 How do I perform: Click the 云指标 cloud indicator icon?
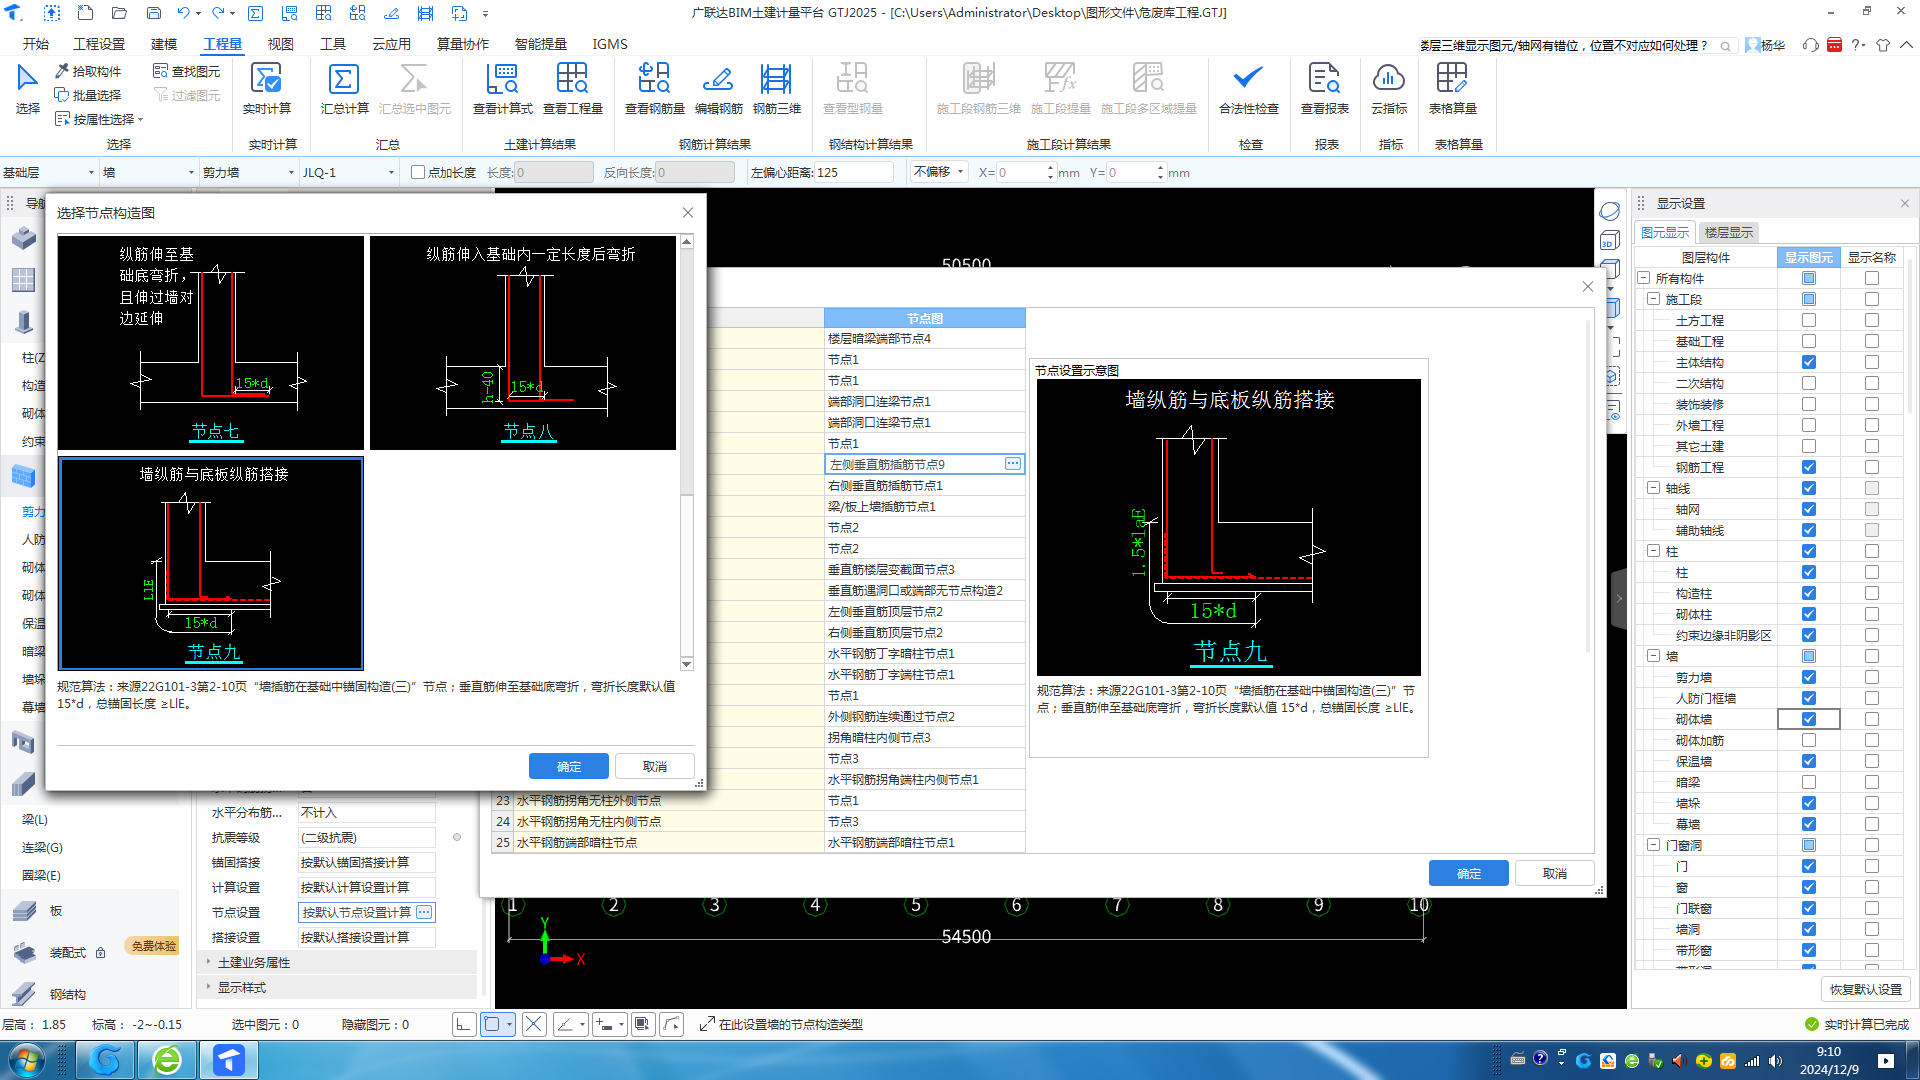1389,88
